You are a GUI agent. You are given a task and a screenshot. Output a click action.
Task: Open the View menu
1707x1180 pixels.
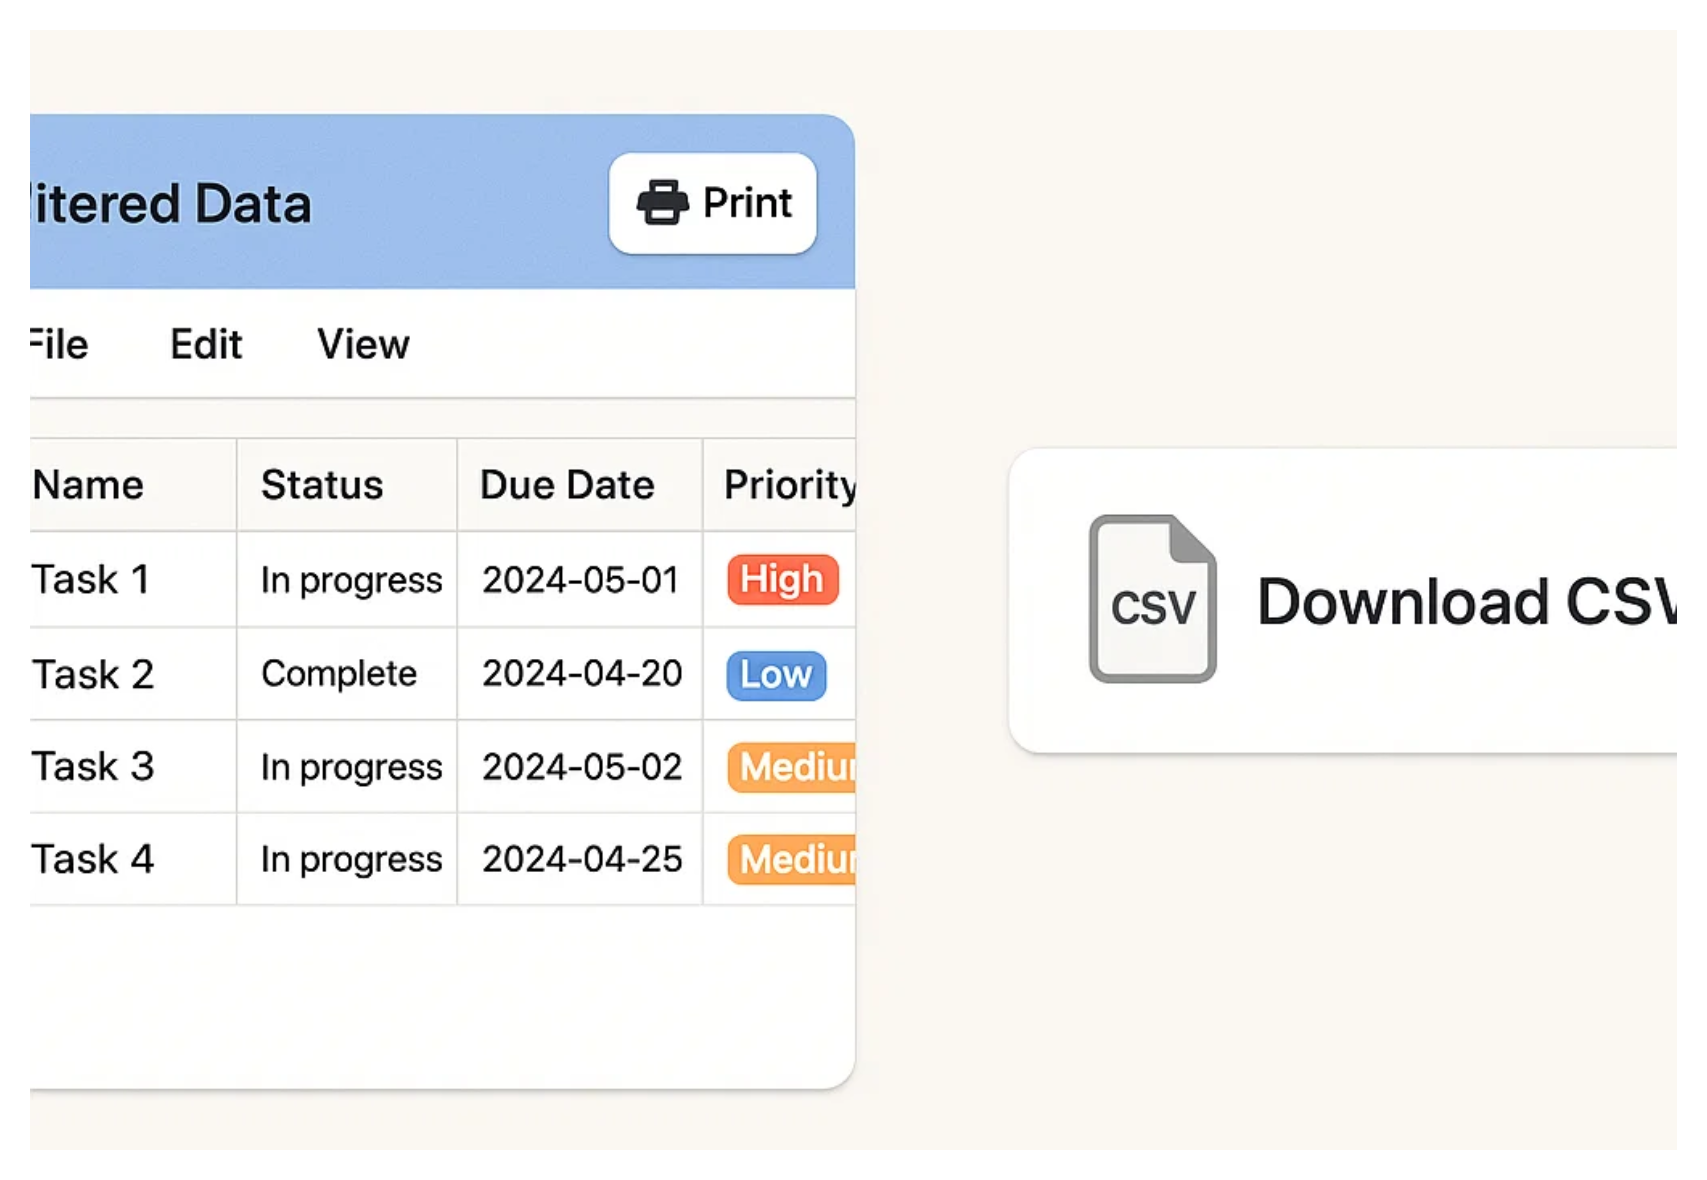[363, 344]
